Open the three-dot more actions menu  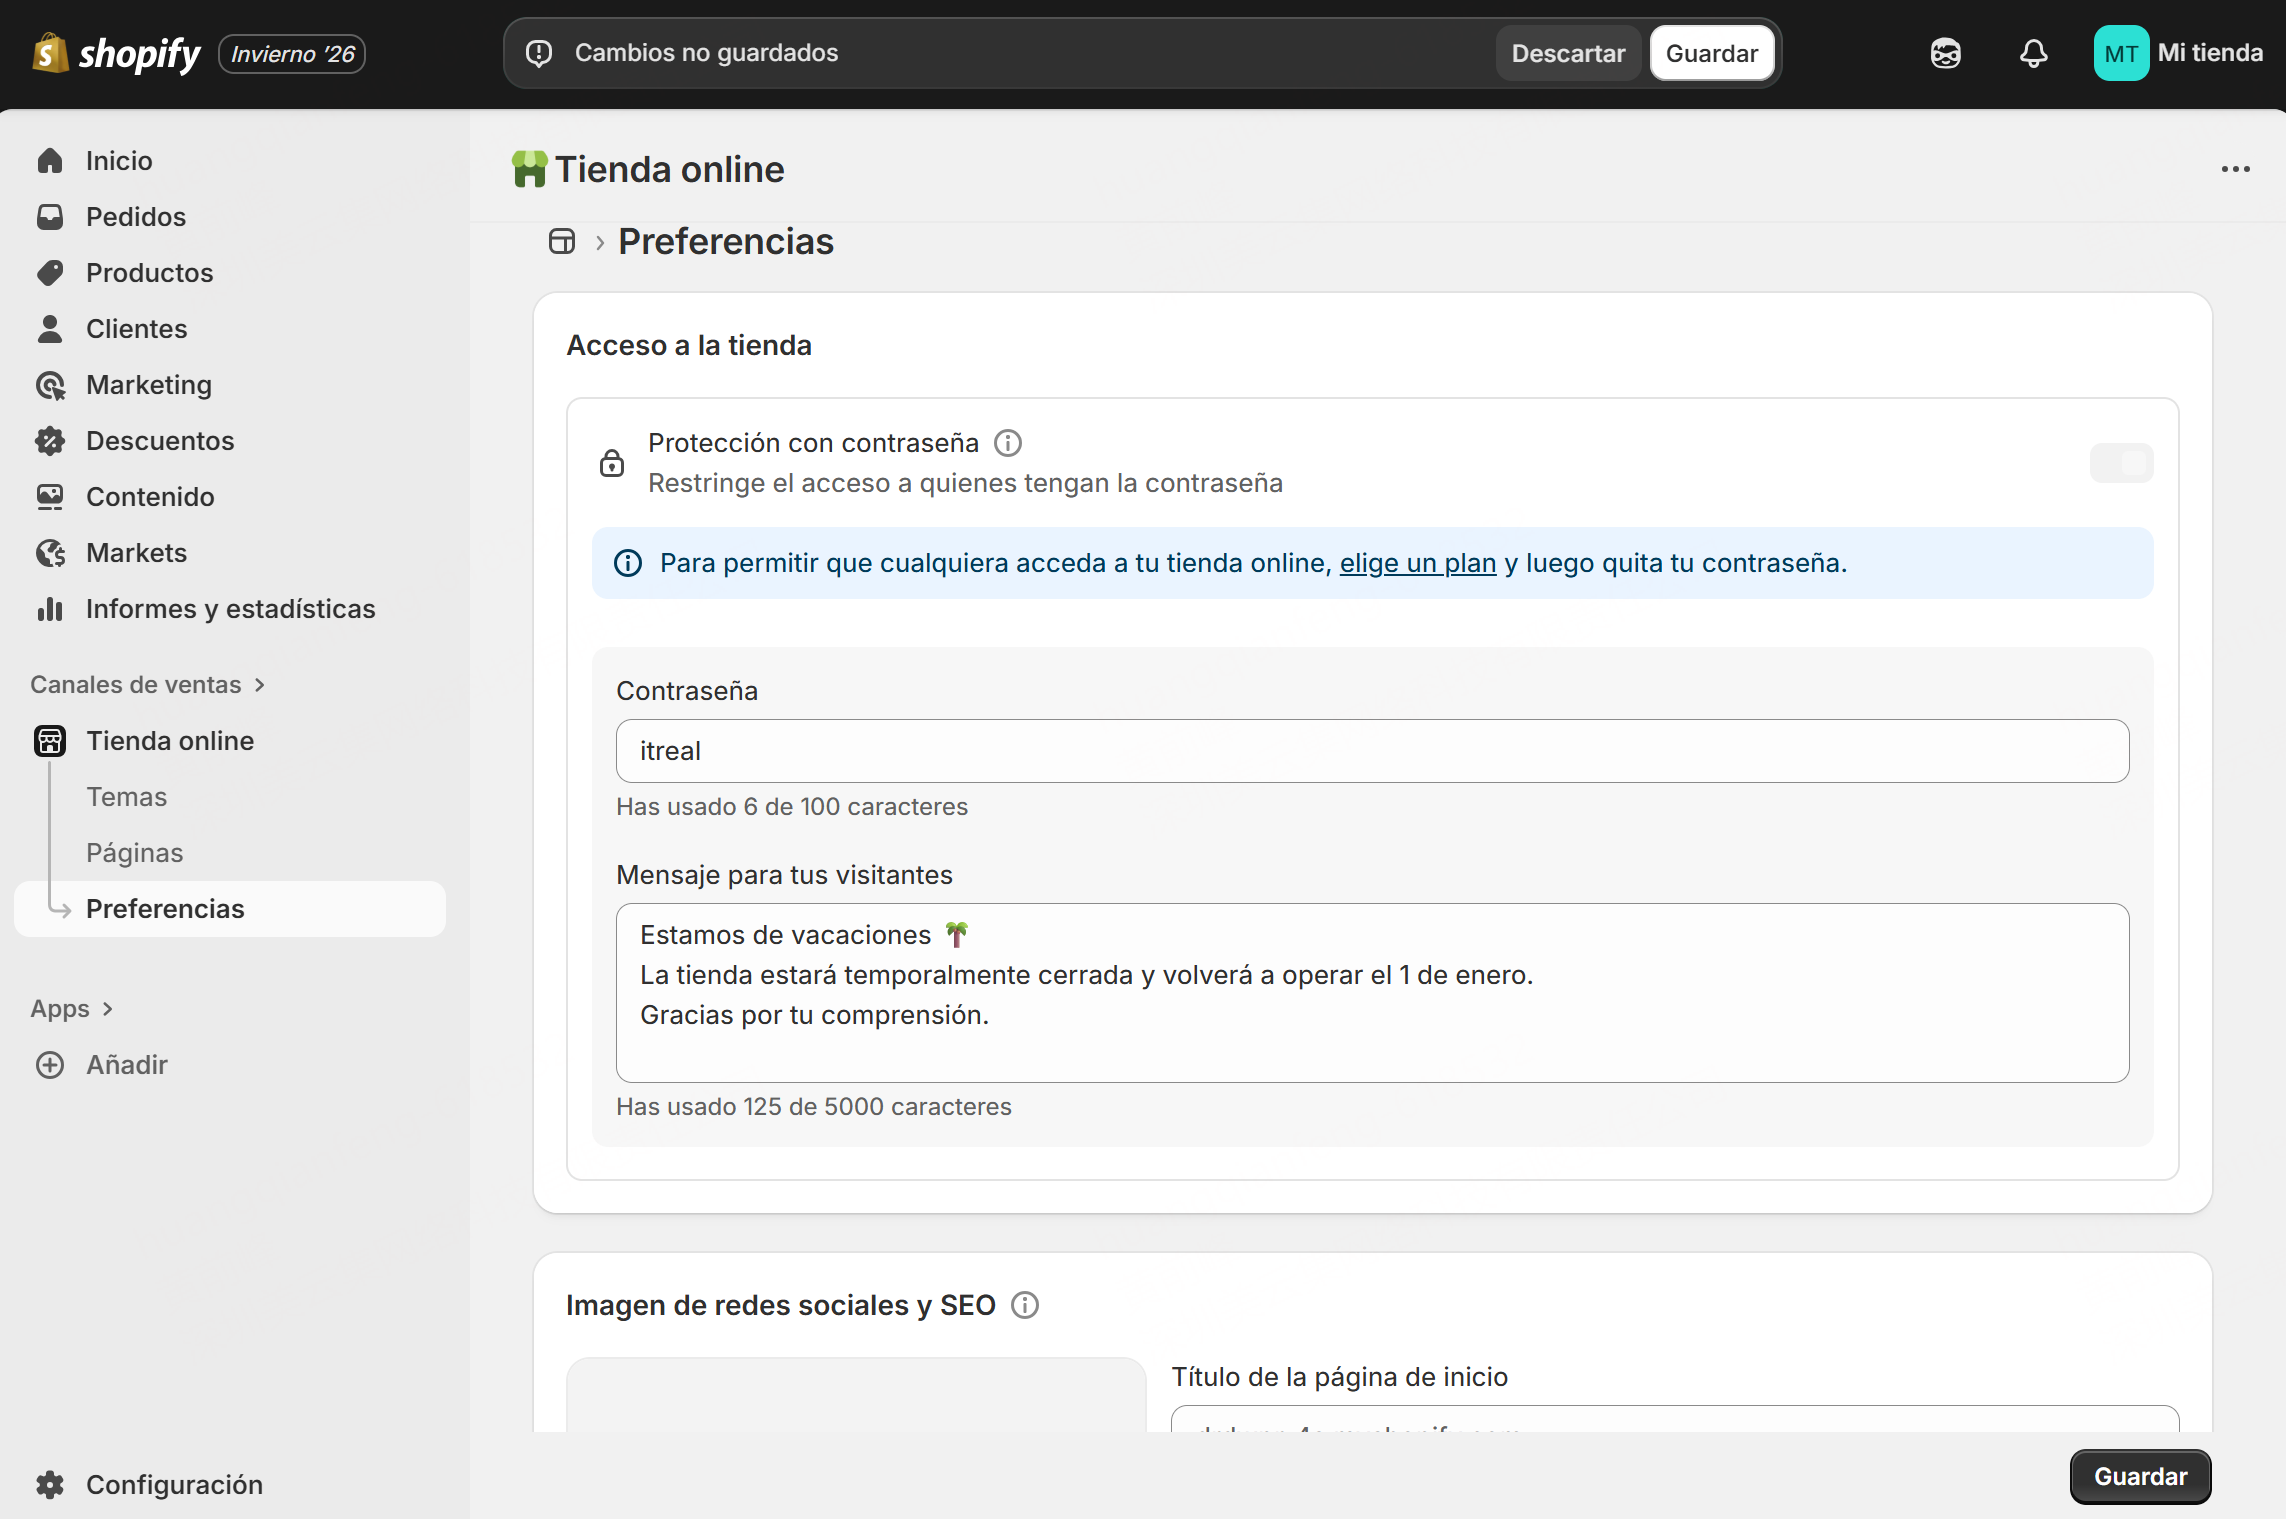[x=2235, y=169]
